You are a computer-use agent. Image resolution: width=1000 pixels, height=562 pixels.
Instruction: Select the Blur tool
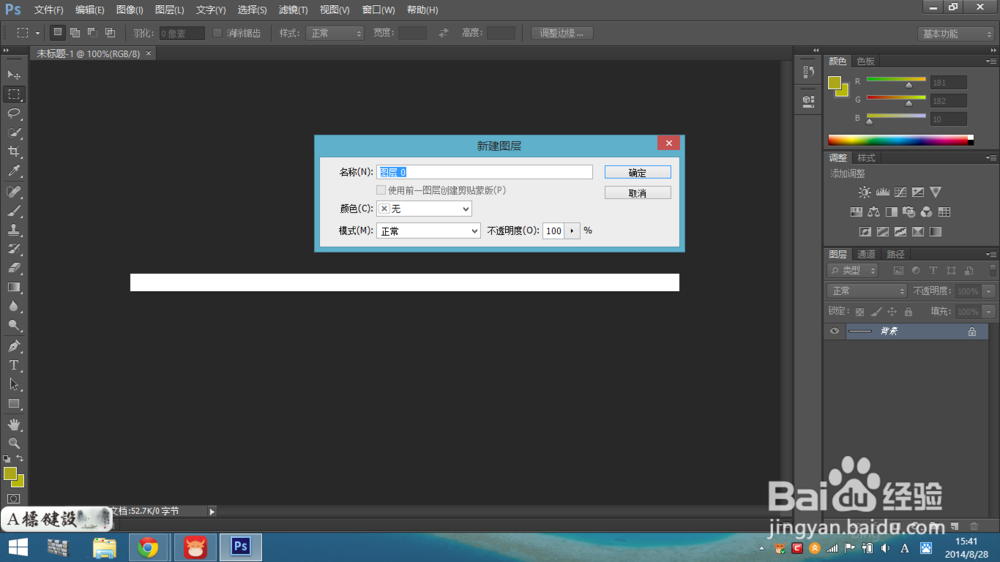pos(14,306)
